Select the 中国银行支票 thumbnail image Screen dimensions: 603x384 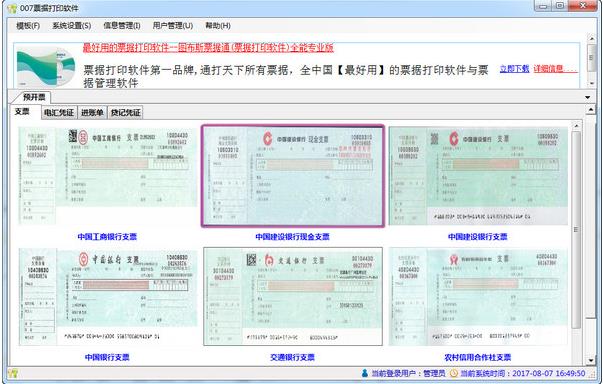tap(108, 297)
